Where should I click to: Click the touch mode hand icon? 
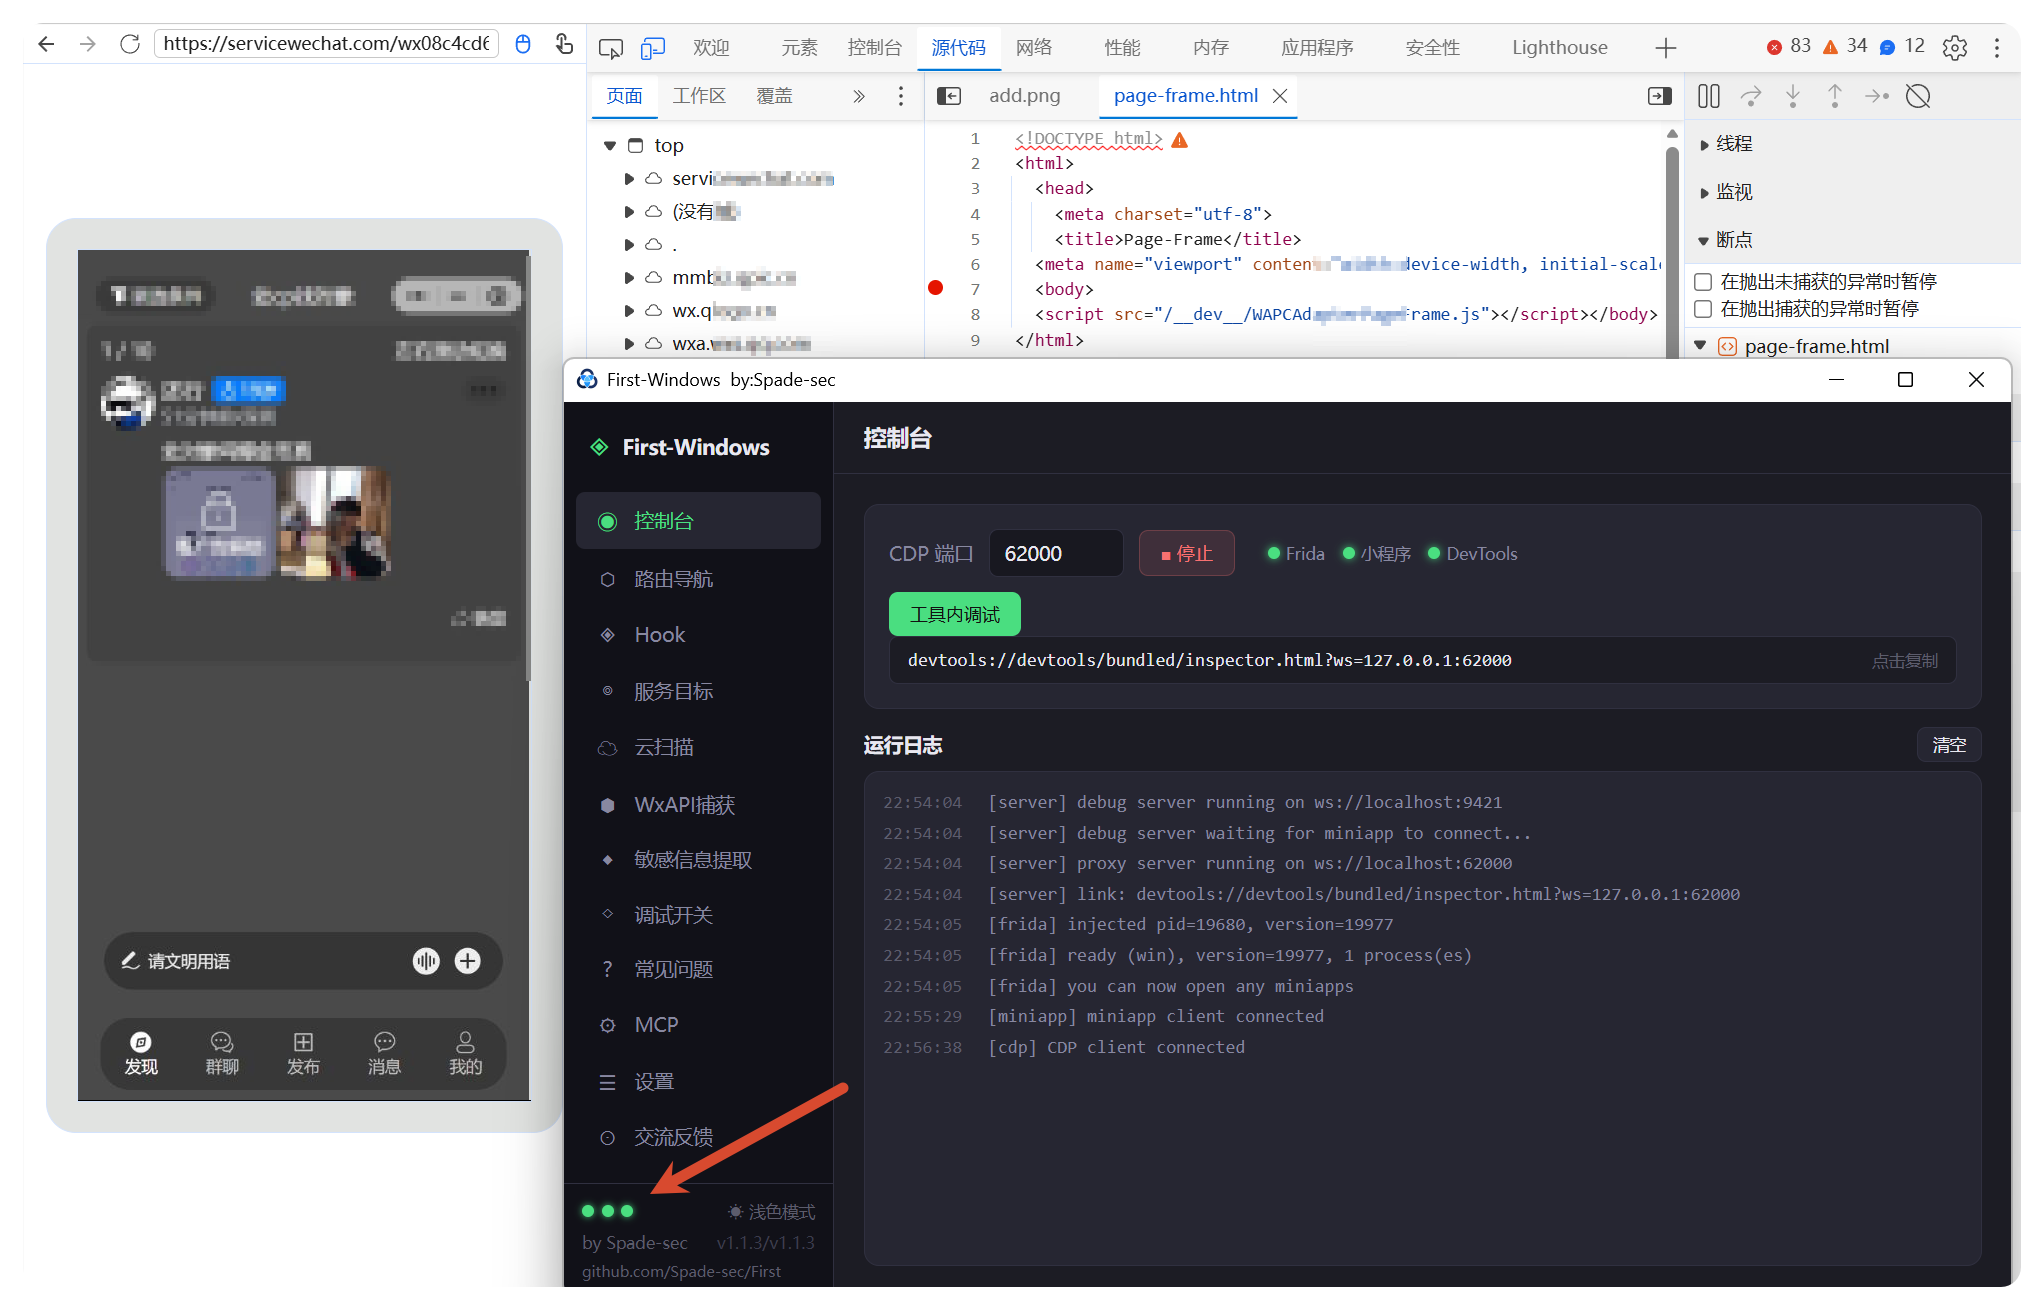click(x=564, y=44)
